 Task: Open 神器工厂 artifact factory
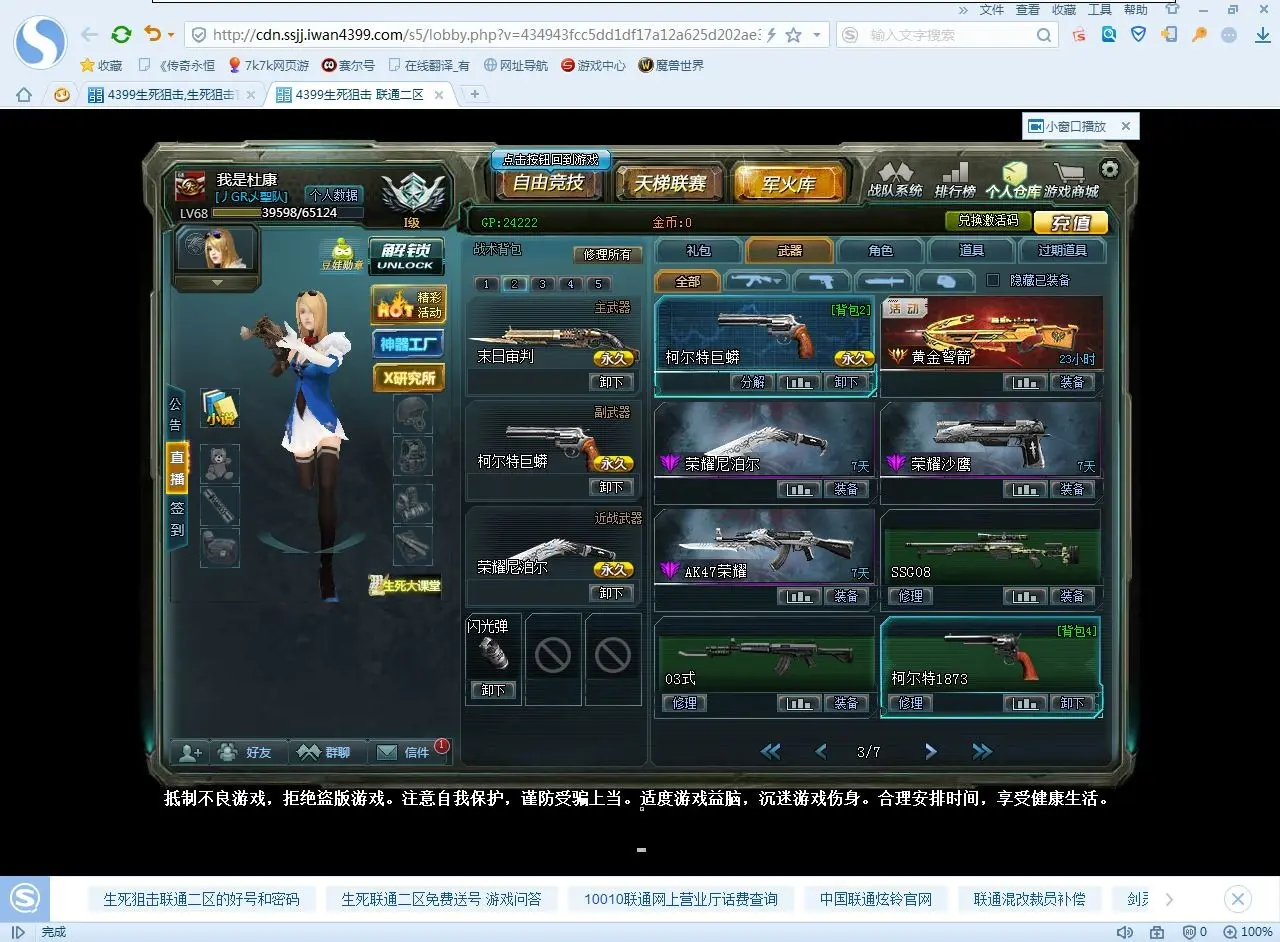(408, 344)
